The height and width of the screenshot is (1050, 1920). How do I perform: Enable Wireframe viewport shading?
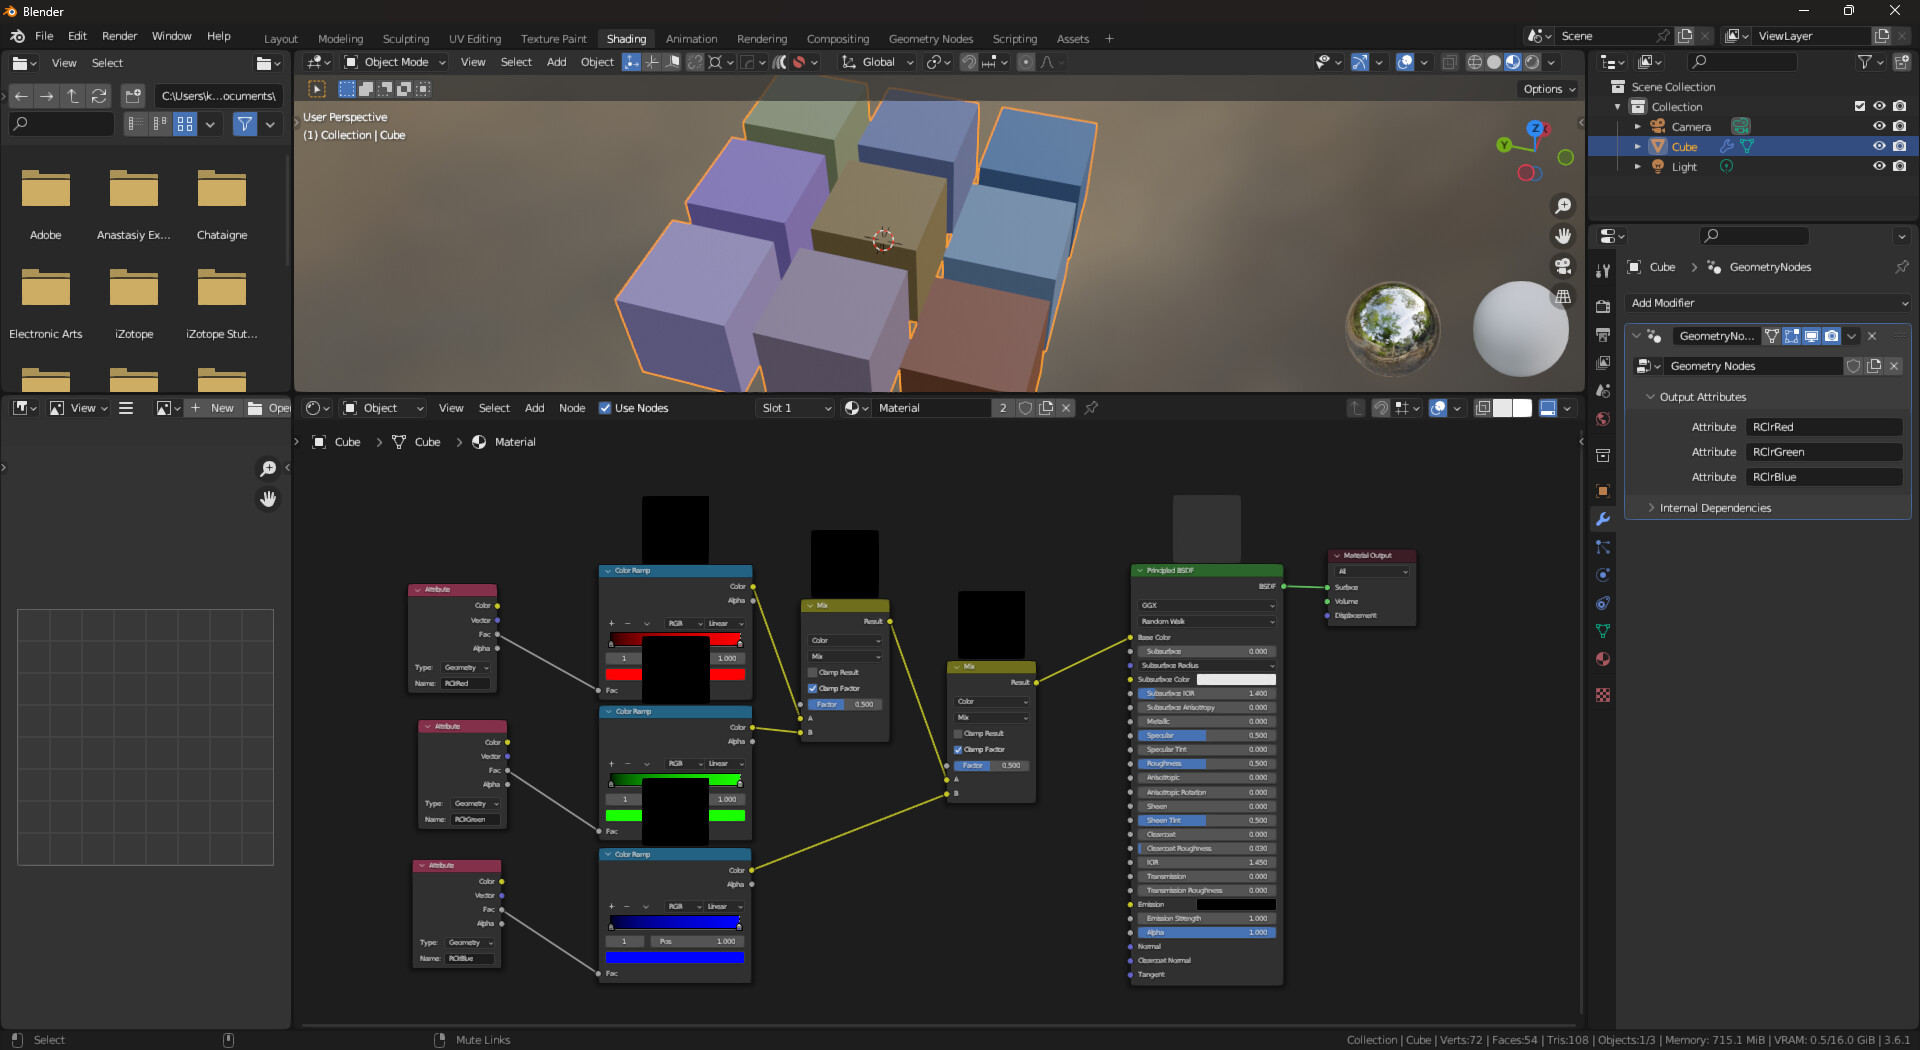(1474, 62)
